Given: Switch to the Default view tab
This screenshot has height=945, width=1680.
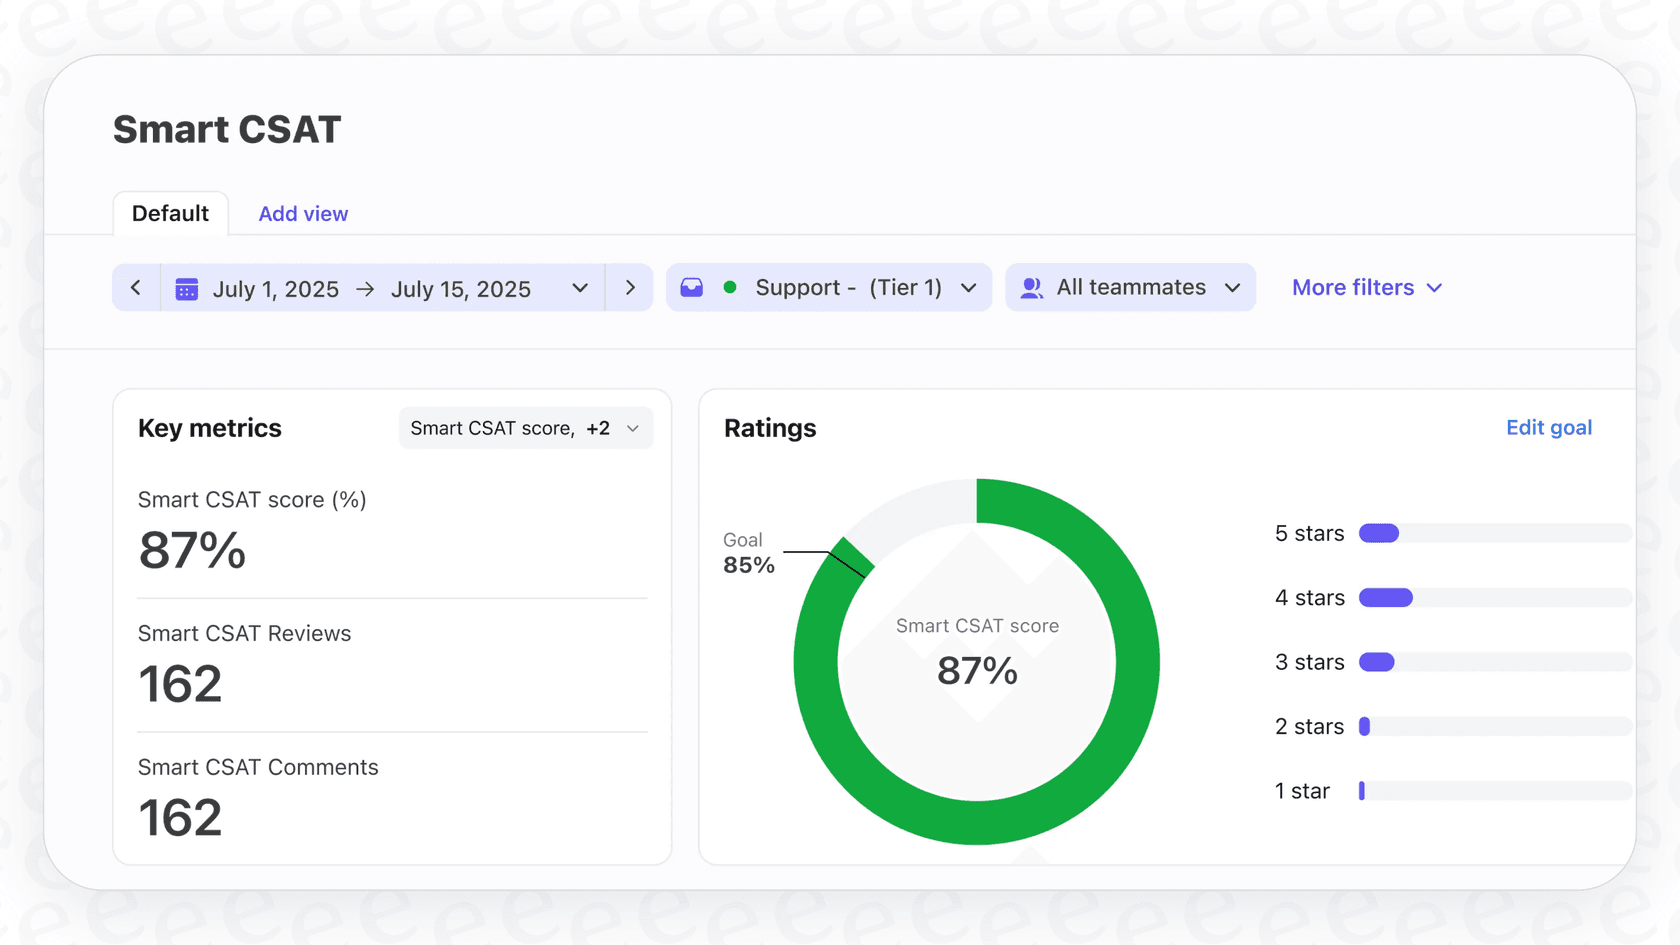Looking at the screenshot, I should [x=170, y=214].
